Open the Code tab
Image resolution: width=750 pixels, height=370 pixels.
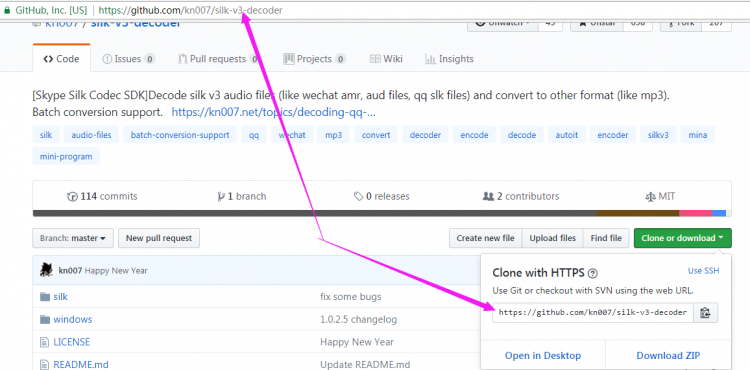61,59
